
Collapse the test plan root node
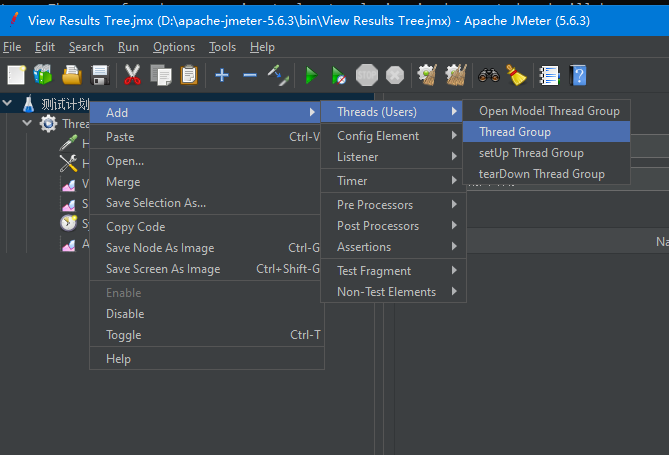(7, 102)
